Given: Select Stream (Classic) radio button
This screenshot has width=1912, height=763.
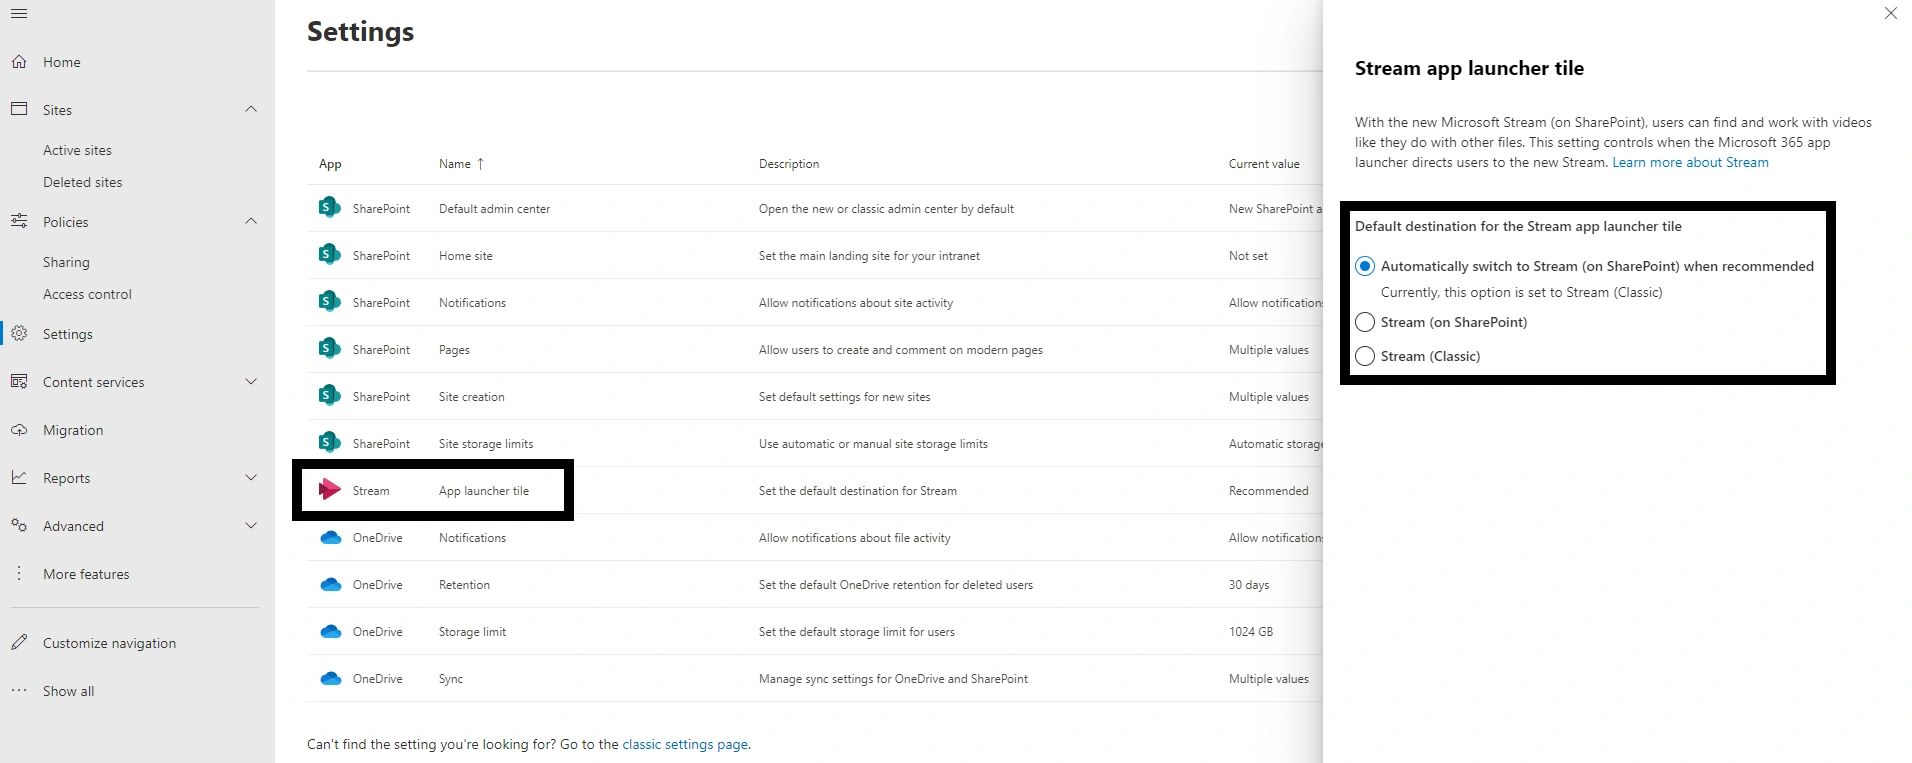Looking at the screenshot, I should pyautogui.click(x=1365, y=356).
